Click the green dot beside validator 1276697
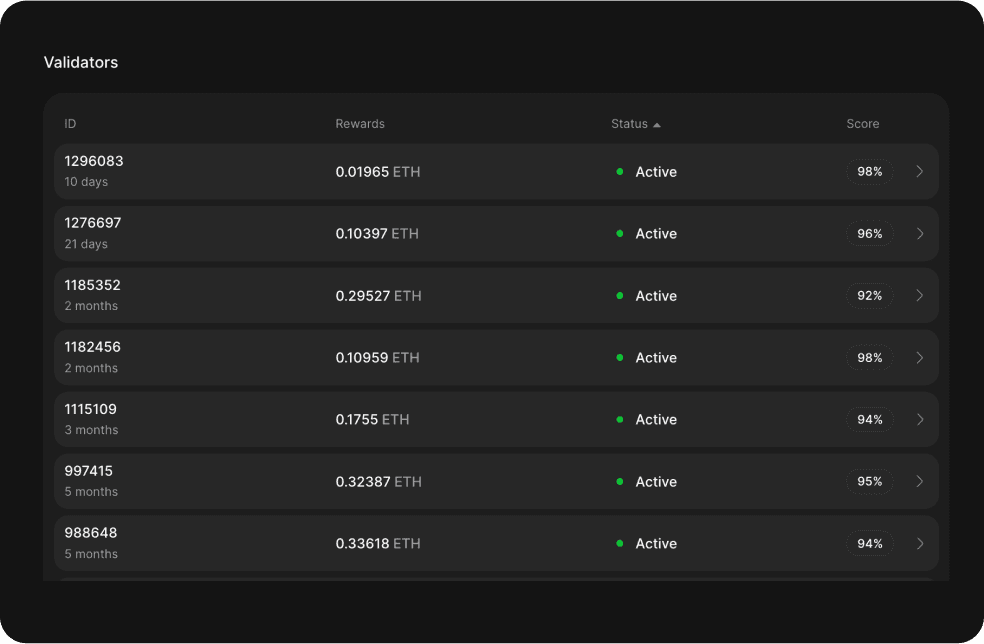 pos(621,233)
